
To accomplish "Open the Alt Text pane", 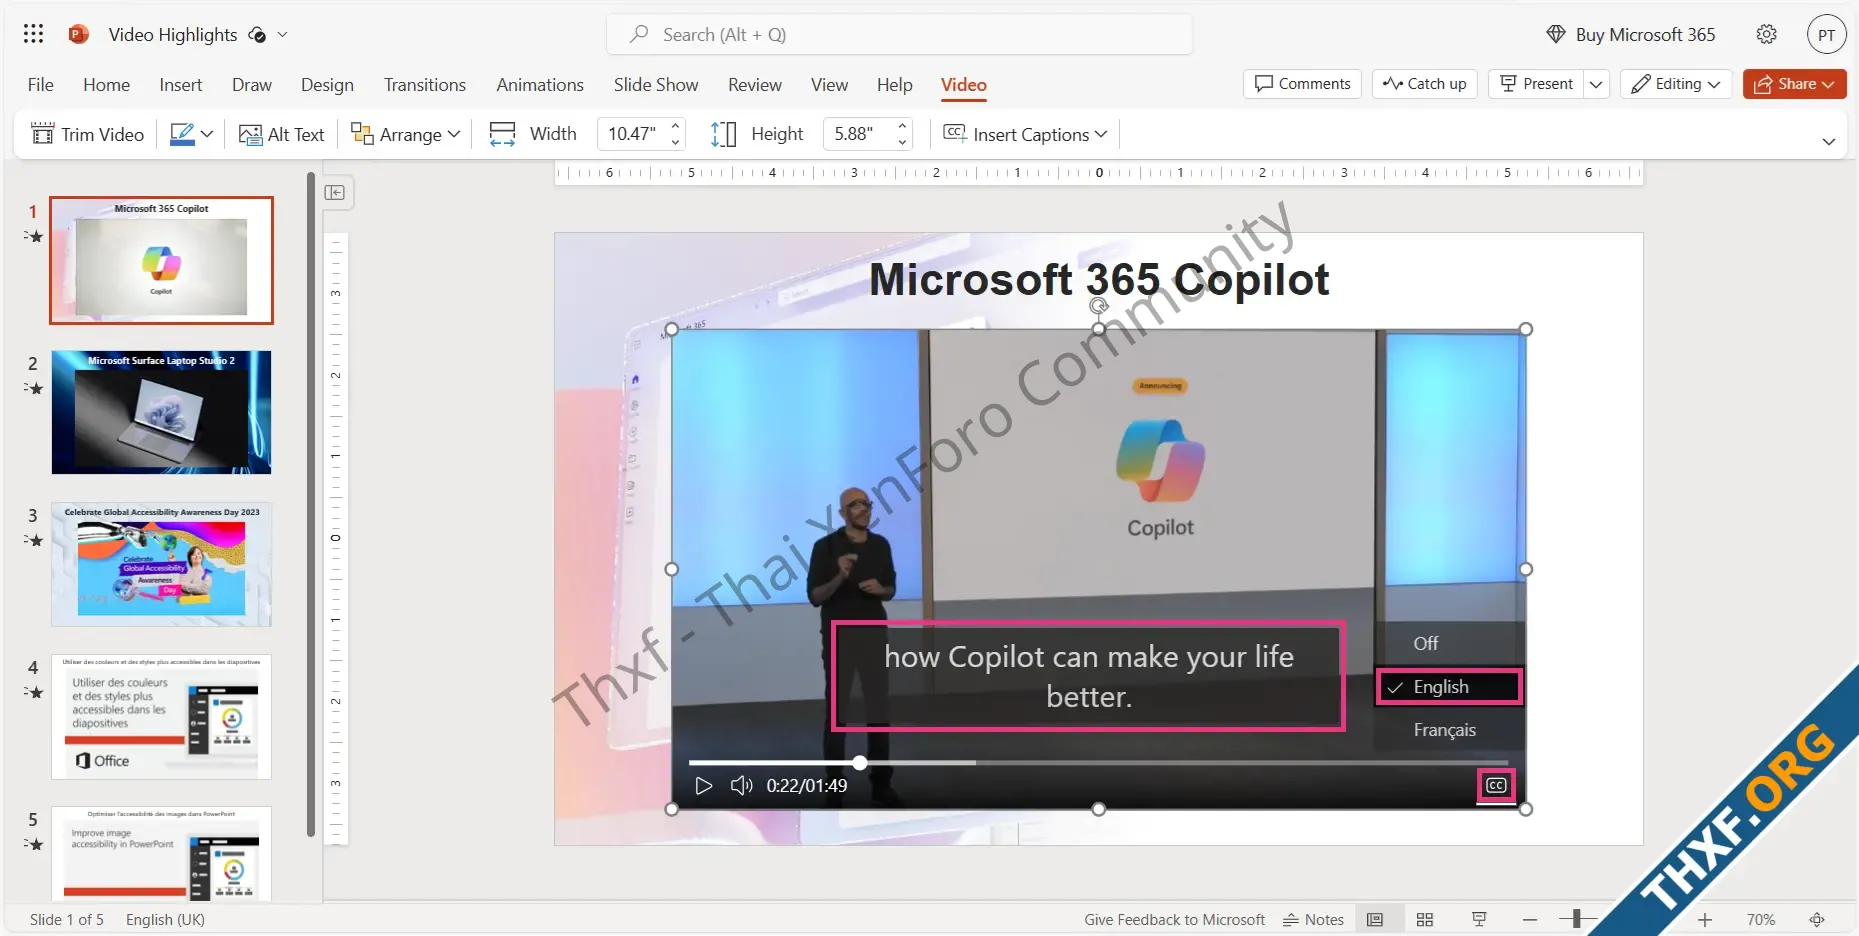I will 282,134.
